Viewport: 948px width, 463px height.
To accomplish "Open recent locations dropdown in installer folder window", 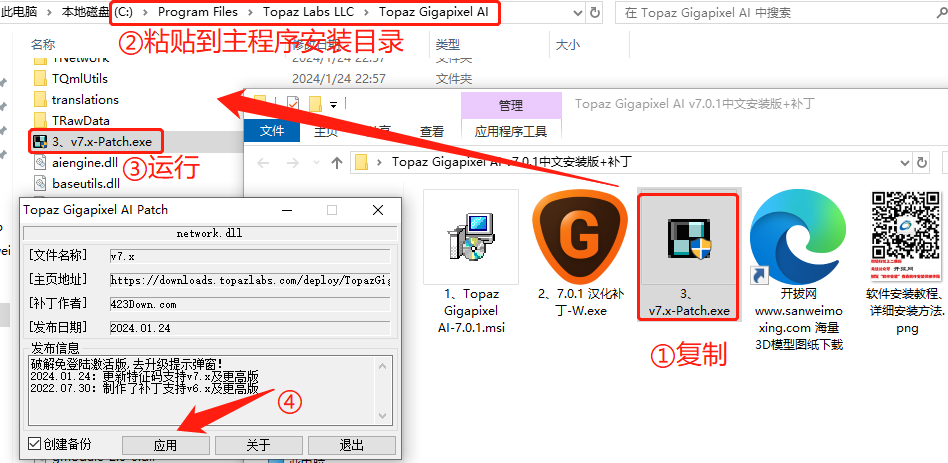I will (316, 163).
